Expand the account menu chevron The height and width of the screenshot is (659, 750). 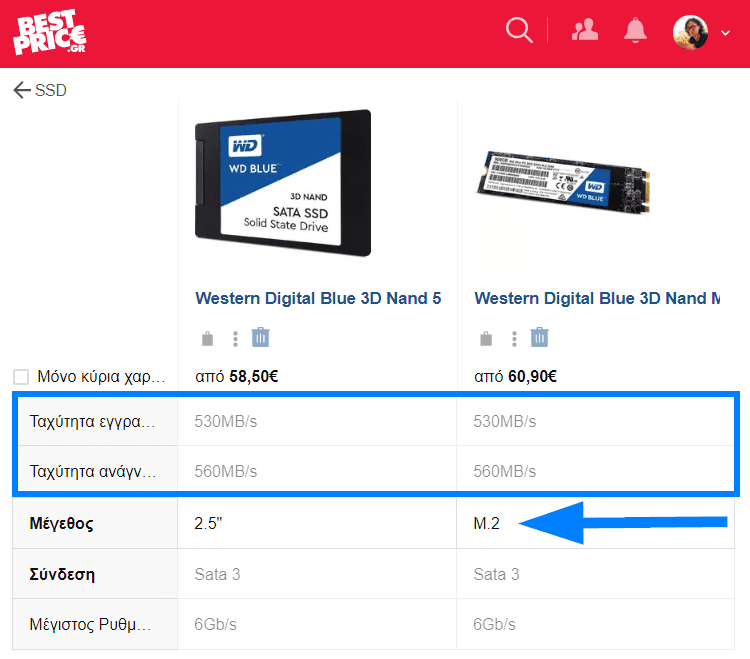tap(725, 33)
